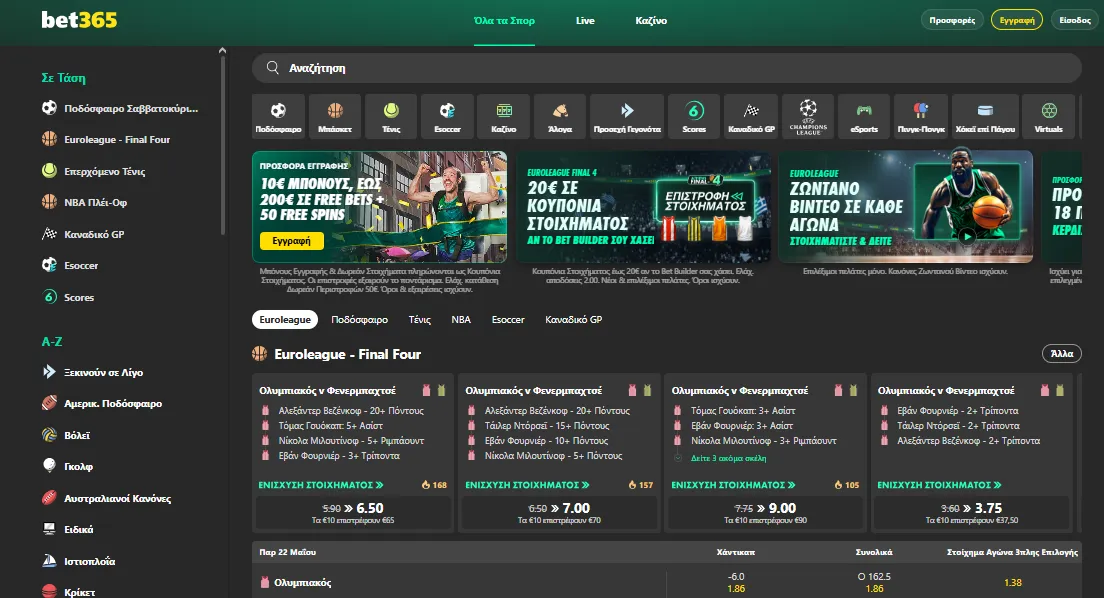Image resolution: width=1104 pixels, height=598 pixels.
Task: Select the Ποδόσφαιρο filter pill
Action: pyautogui.click(x=360, y=319)
